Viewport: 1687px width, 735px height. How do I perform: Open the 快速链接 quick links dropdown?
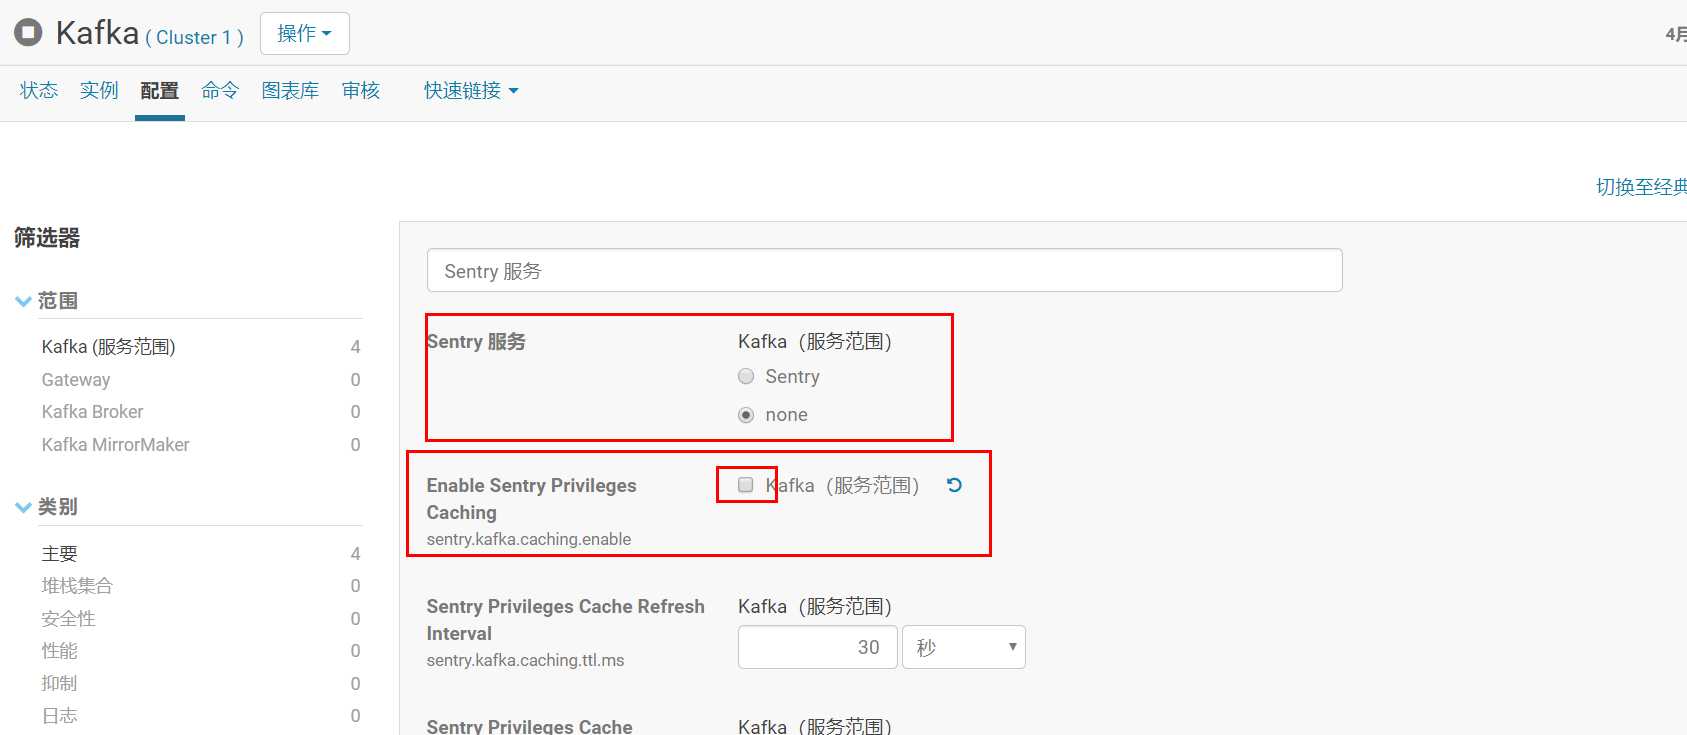[471, 91]
